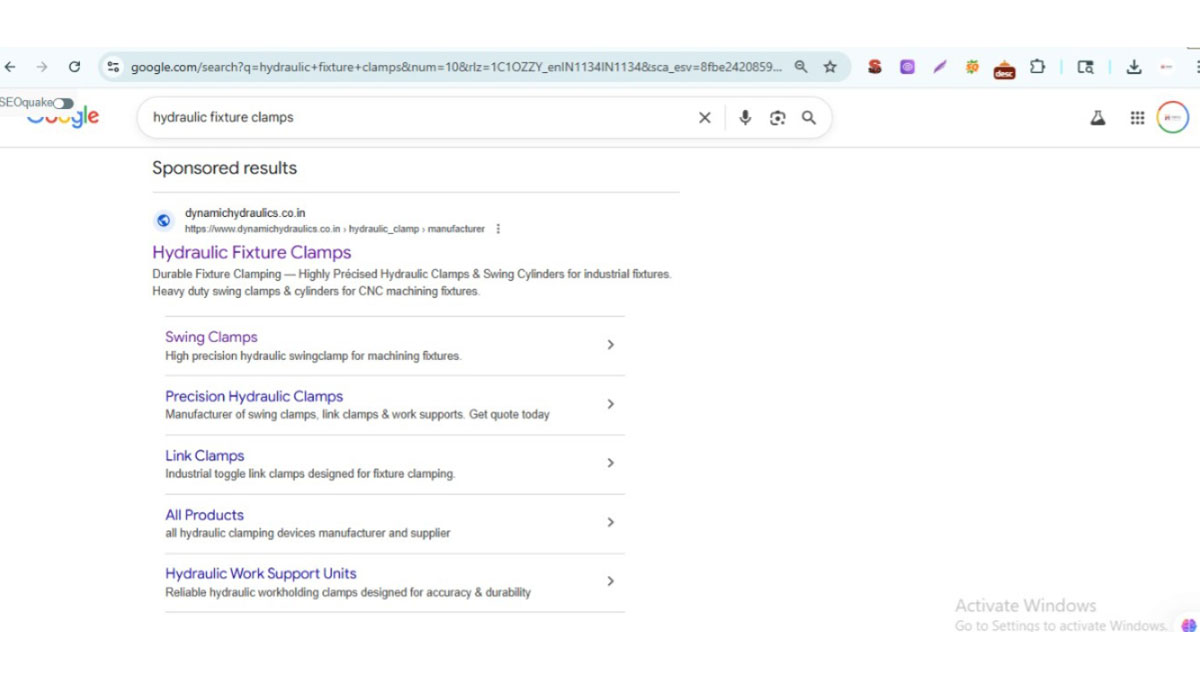The image size is (1200, 699).
Task: Expand the Swing Clamps chevron arrow
Action: [x=610, y=345]
